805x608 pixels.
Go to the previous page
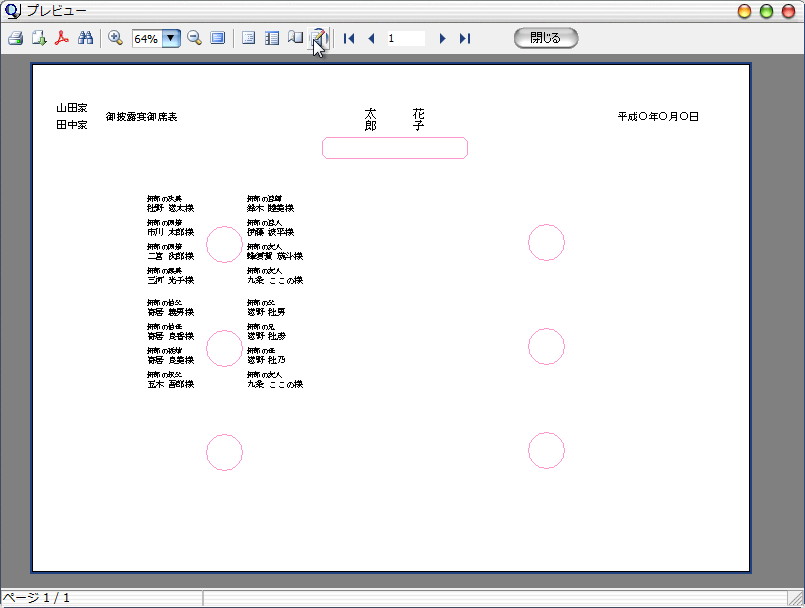(x=371, y=39)
